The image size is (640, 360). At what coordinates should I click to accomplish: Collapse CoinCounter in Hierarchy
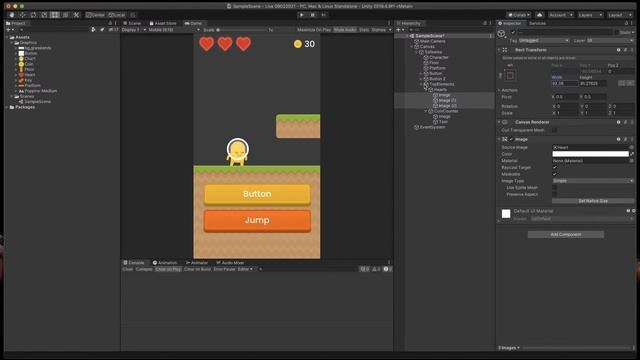[426, 111]
